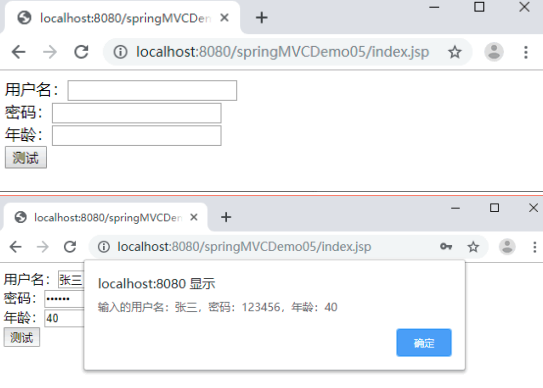Focus empty 密码 field in top window
This screenshot has height=388, width=543.
[136, 113]
